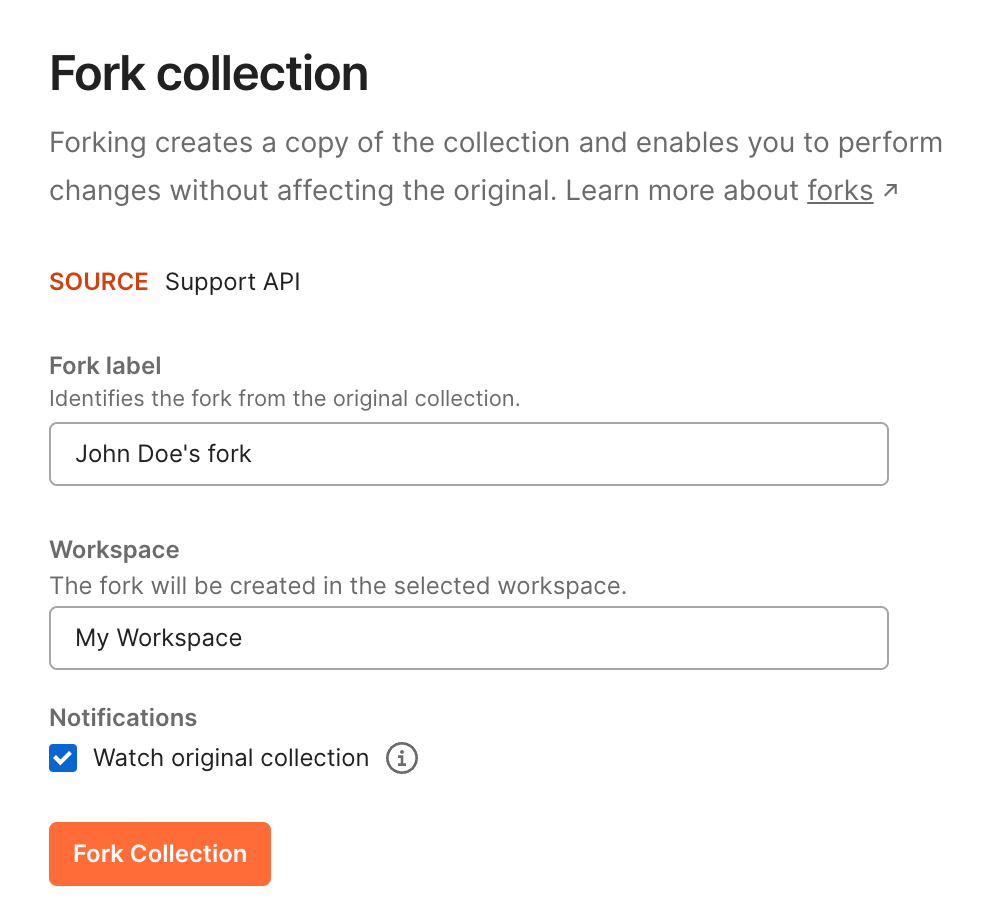Click the Support API source name
Screen dimensions: 996x924
[x=232, y=282]
